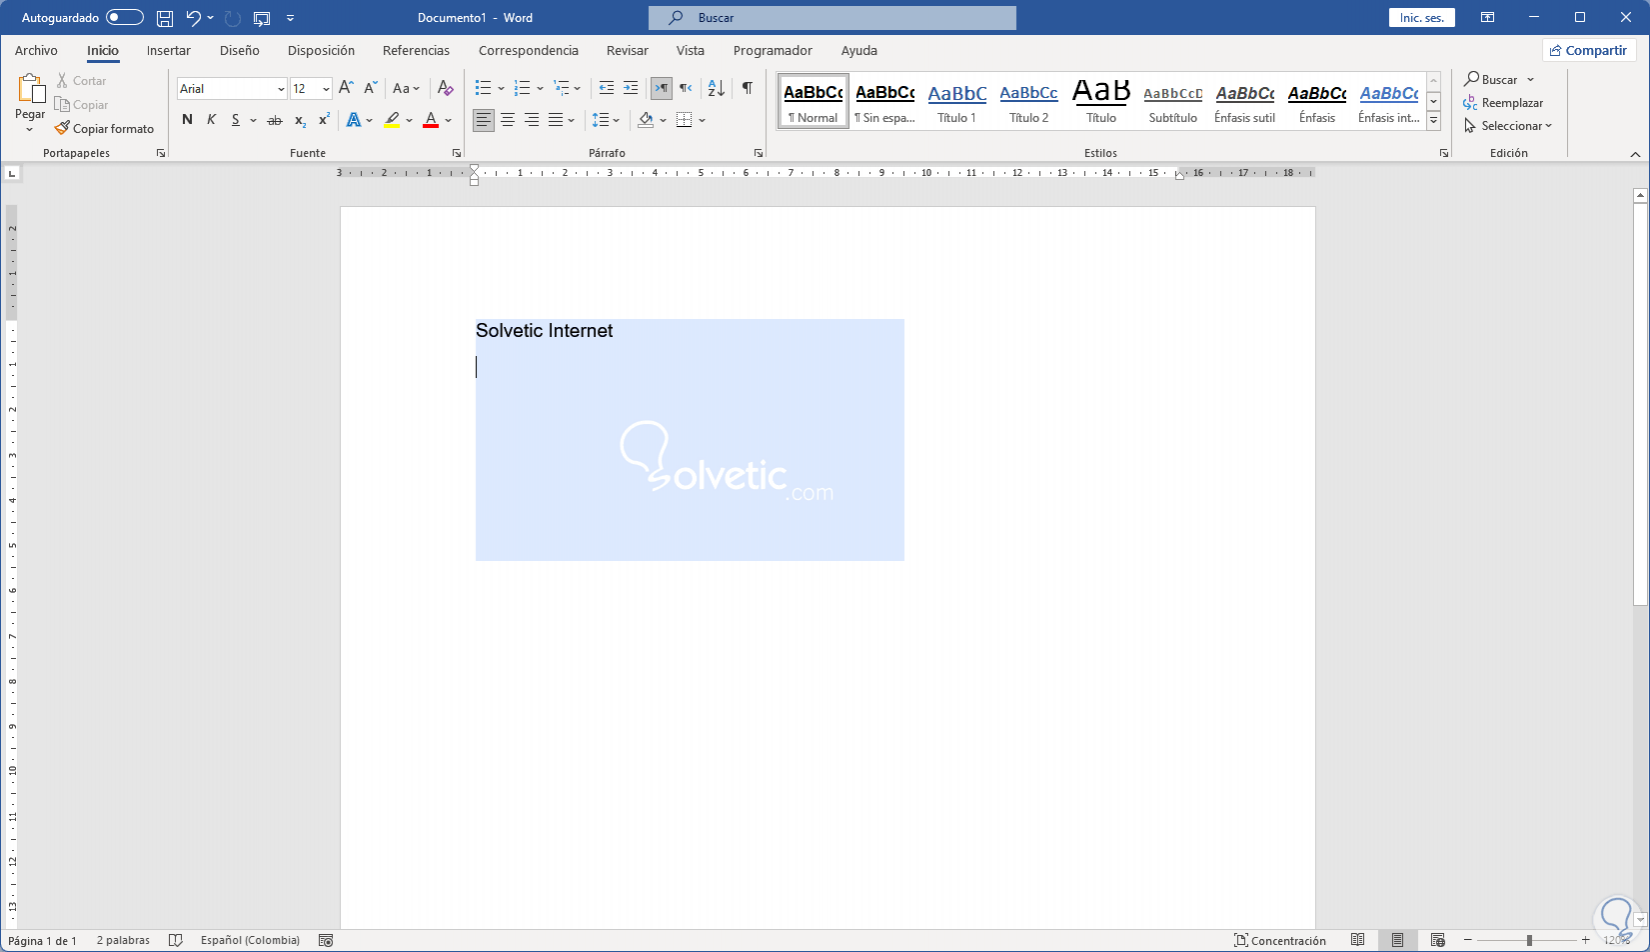
Task: Increase the font size
Action: [x=346, y=89]
